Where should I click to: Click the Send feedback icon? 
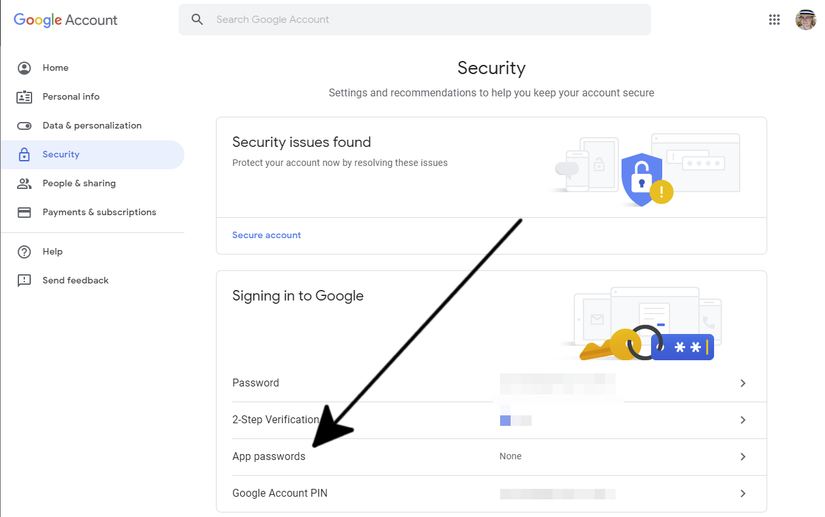[x=24, y=281]
